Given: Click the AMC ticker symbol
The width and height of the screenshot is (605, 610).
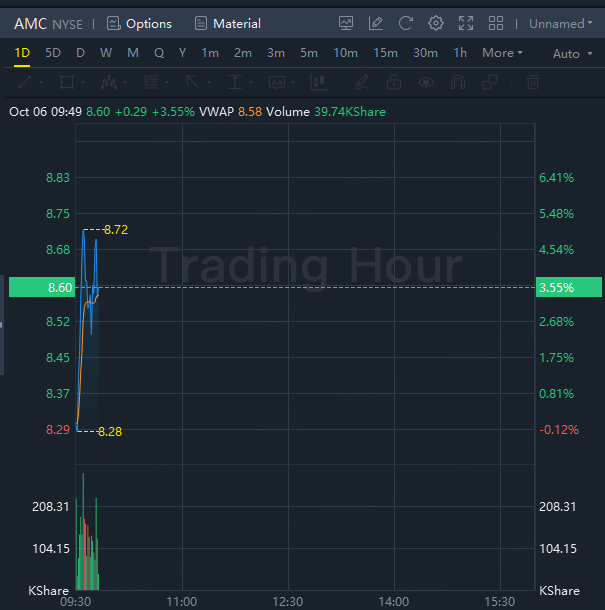Looking at the screenshot, I should [31, 24].
